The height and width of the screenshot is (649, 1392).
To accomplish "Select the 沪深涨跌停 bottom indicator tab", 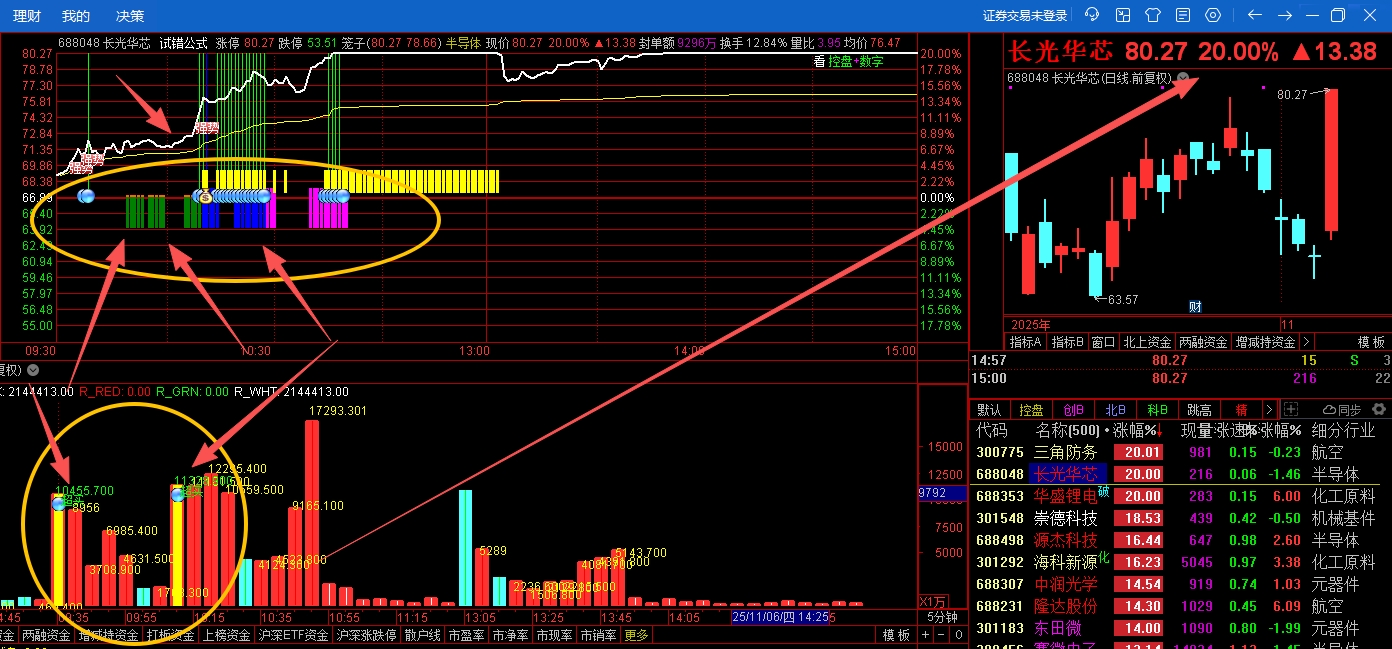I will tap(366, 635).
